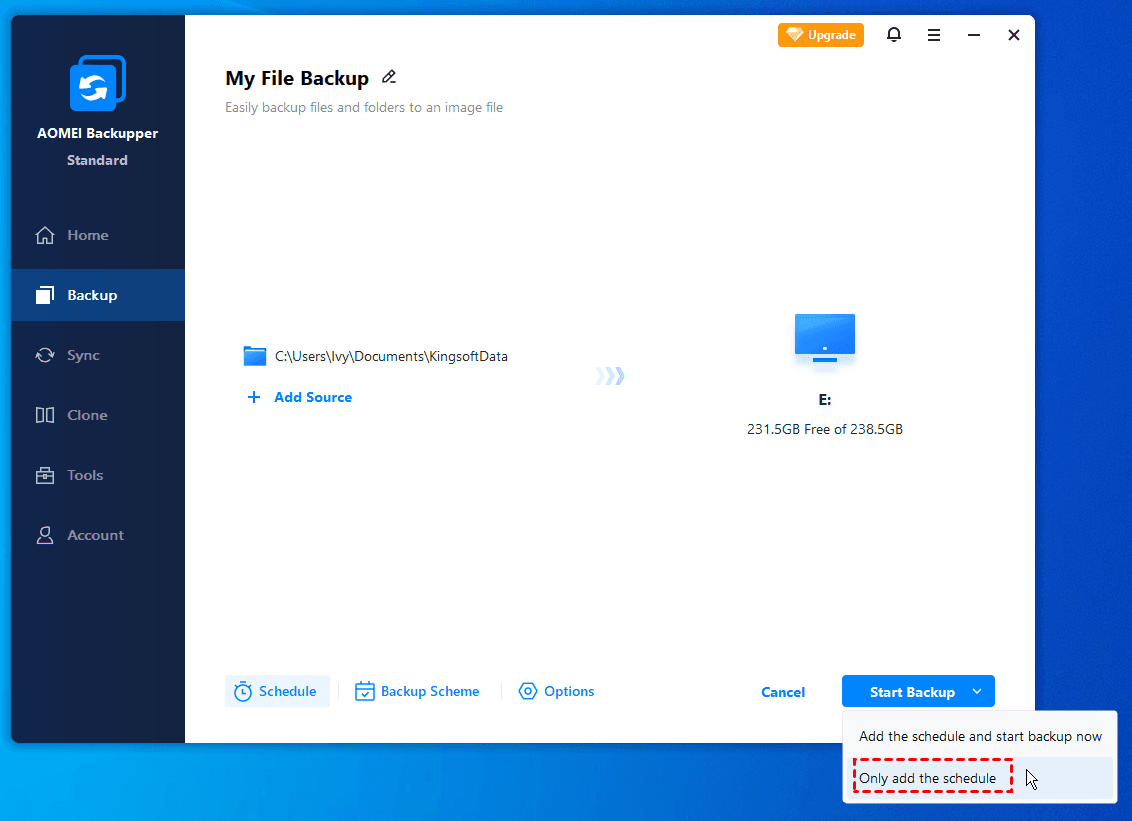Edit the task name with pencil icon
The width and height of the screenshot is (1132, 821).
coord(389,77)
